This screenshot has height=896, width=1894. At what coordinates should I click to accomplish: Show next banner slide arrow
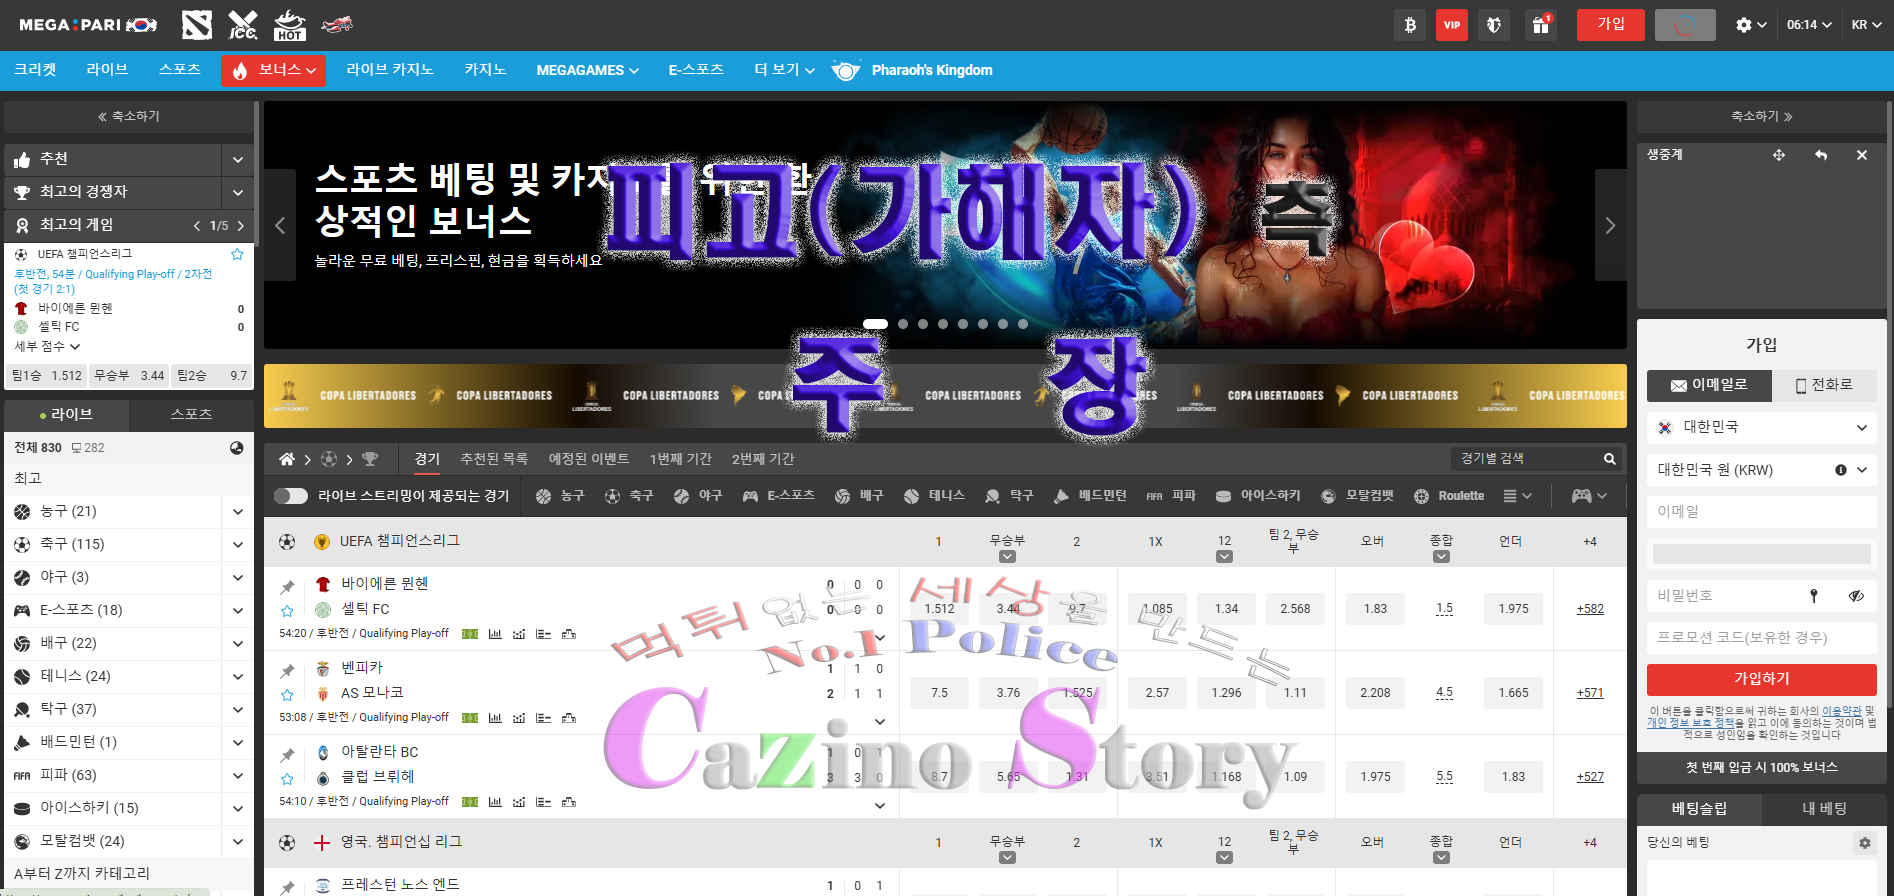(x=1610, y=225)
